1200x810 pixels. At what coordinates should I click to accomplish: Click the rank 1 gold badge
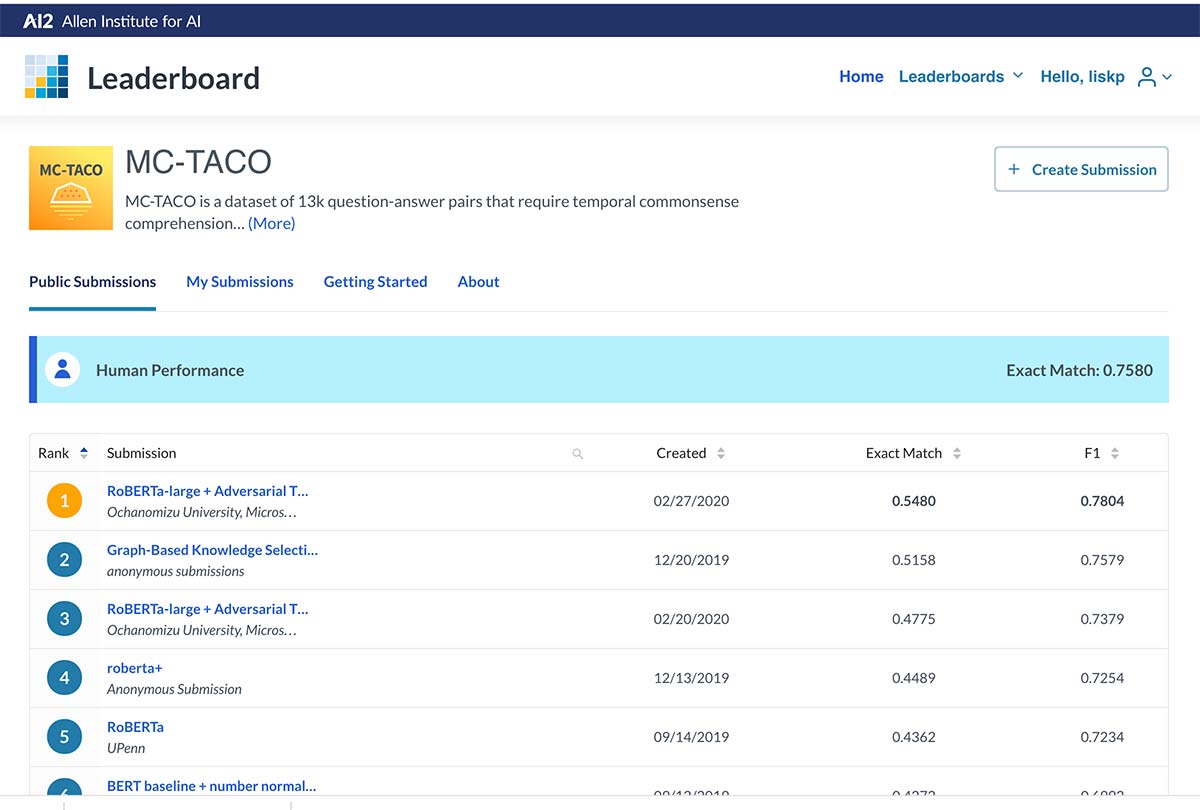click(65, 501)
